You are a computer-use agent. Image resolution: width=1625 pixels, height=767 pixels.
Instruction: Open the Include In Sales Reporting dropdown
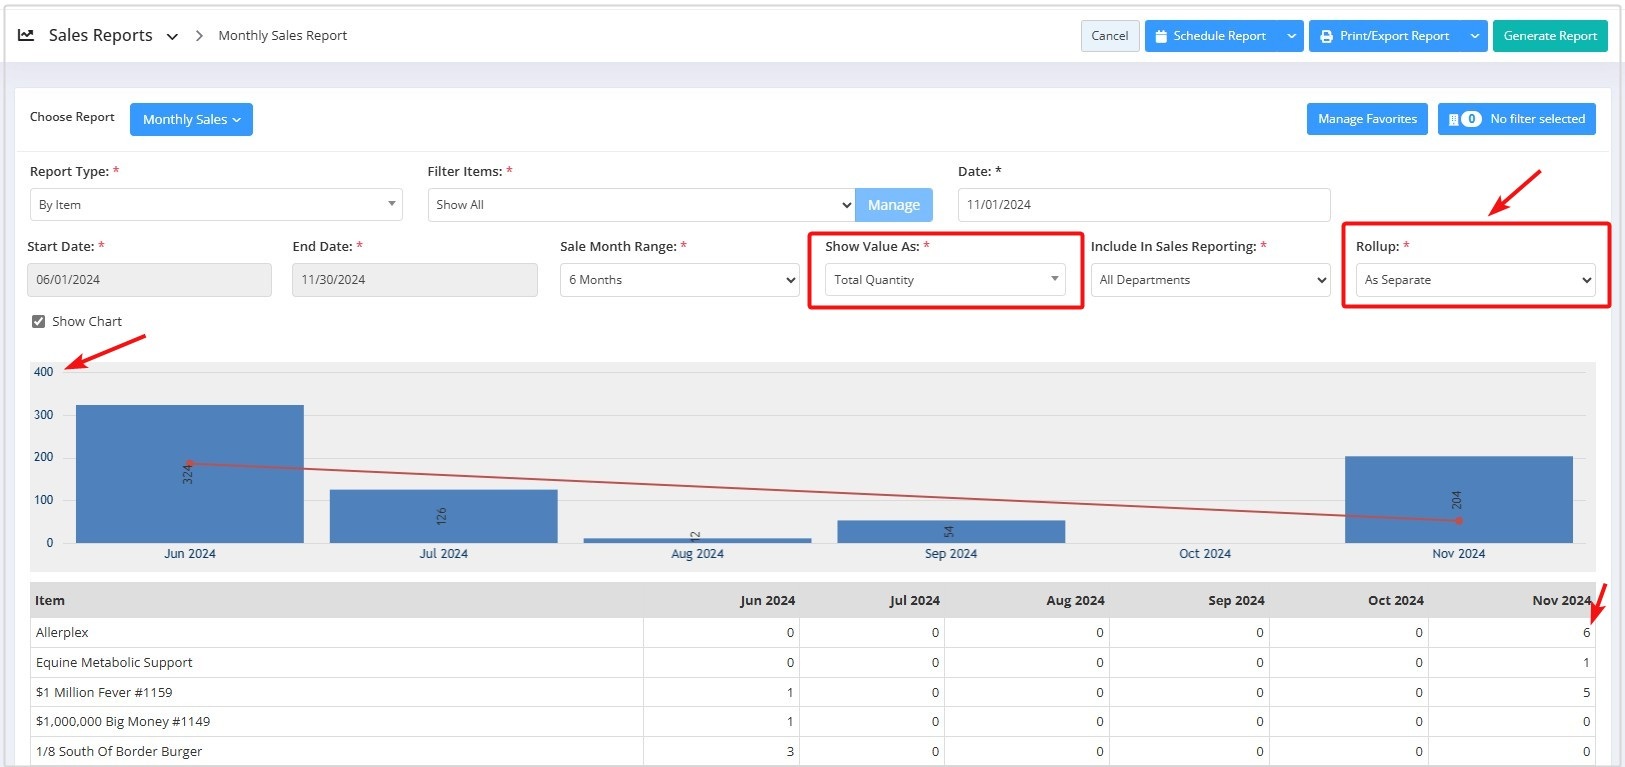[x=1210, y=280]
